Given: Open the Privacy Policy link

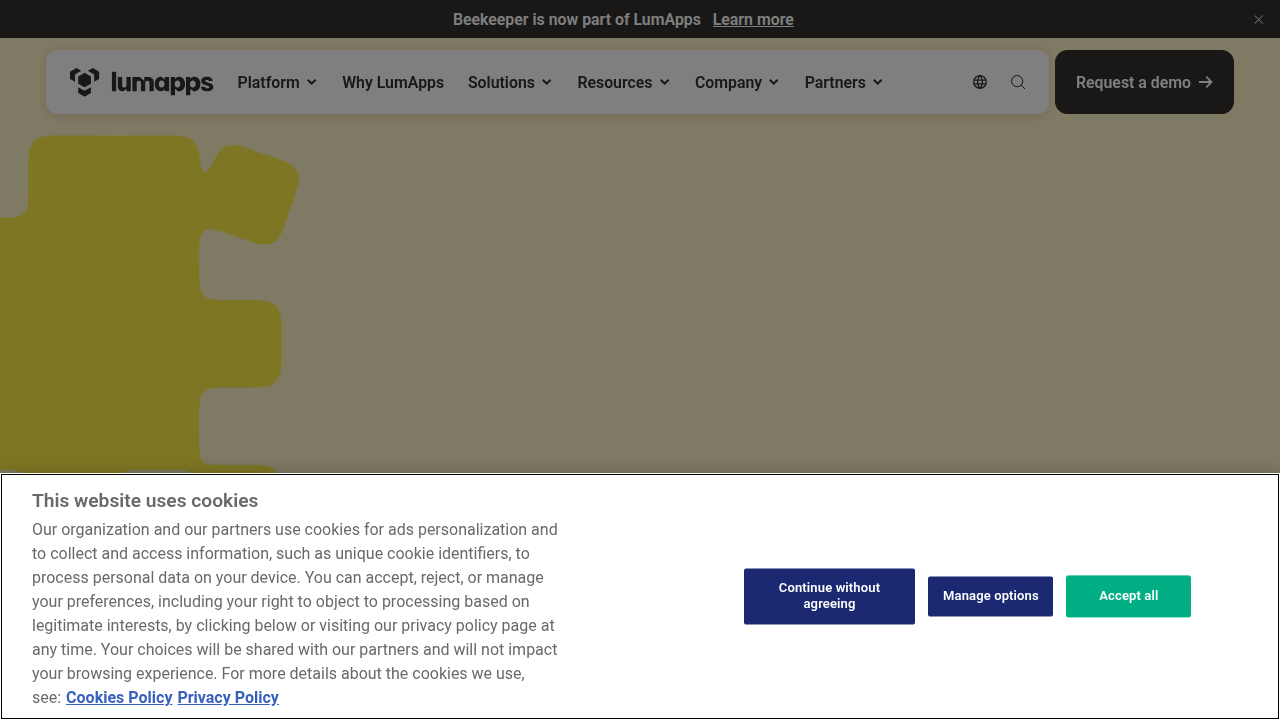Looking at the screenshot, I should coord(228,697).
